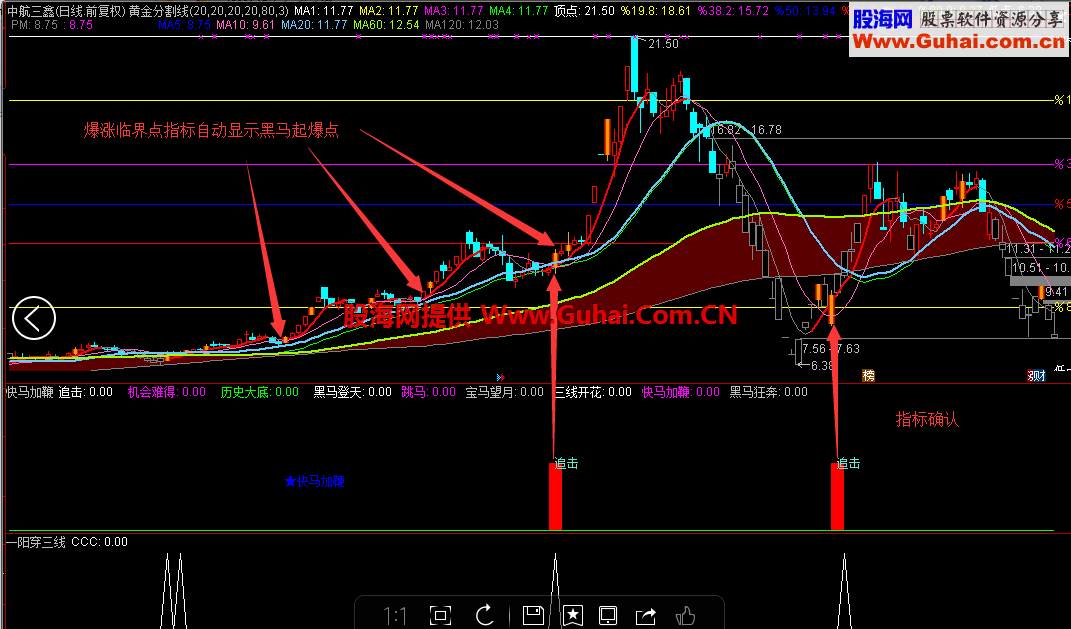Click the 21.50 peak price label

pyautogui.click(x=663, y=44)
